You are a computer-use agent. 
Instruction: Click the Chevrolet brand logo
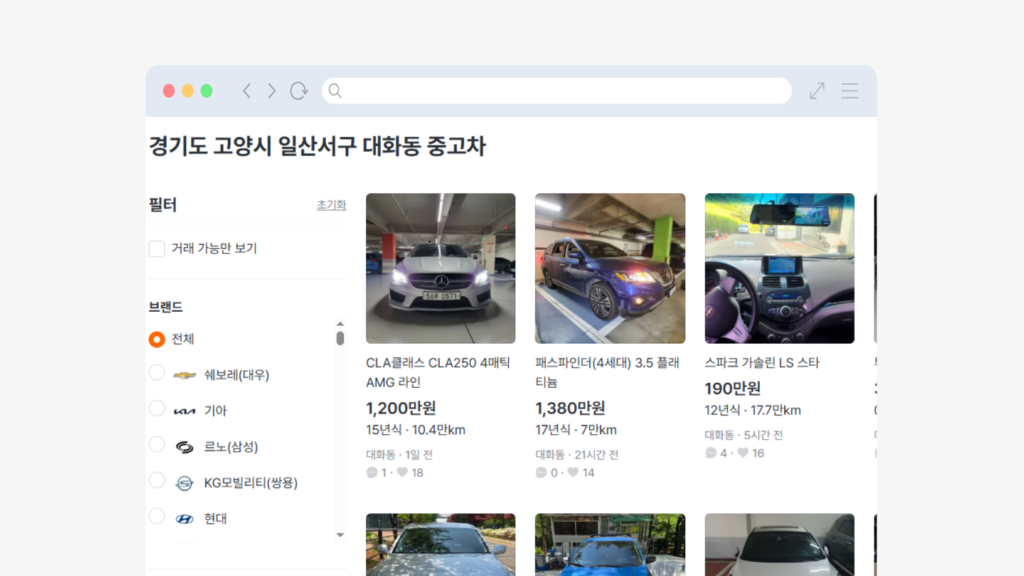tap(184, 375)
